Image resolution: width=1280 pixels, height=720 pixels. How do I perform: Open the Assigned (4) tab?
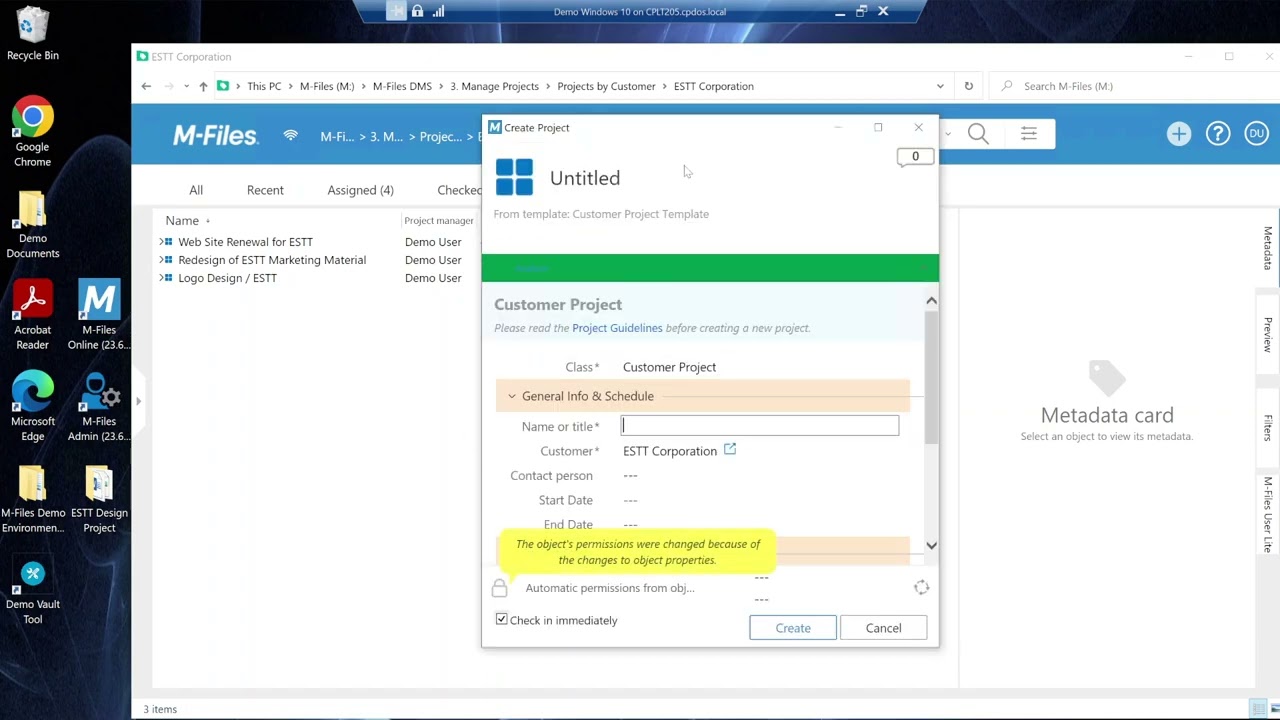coord(360,190)
